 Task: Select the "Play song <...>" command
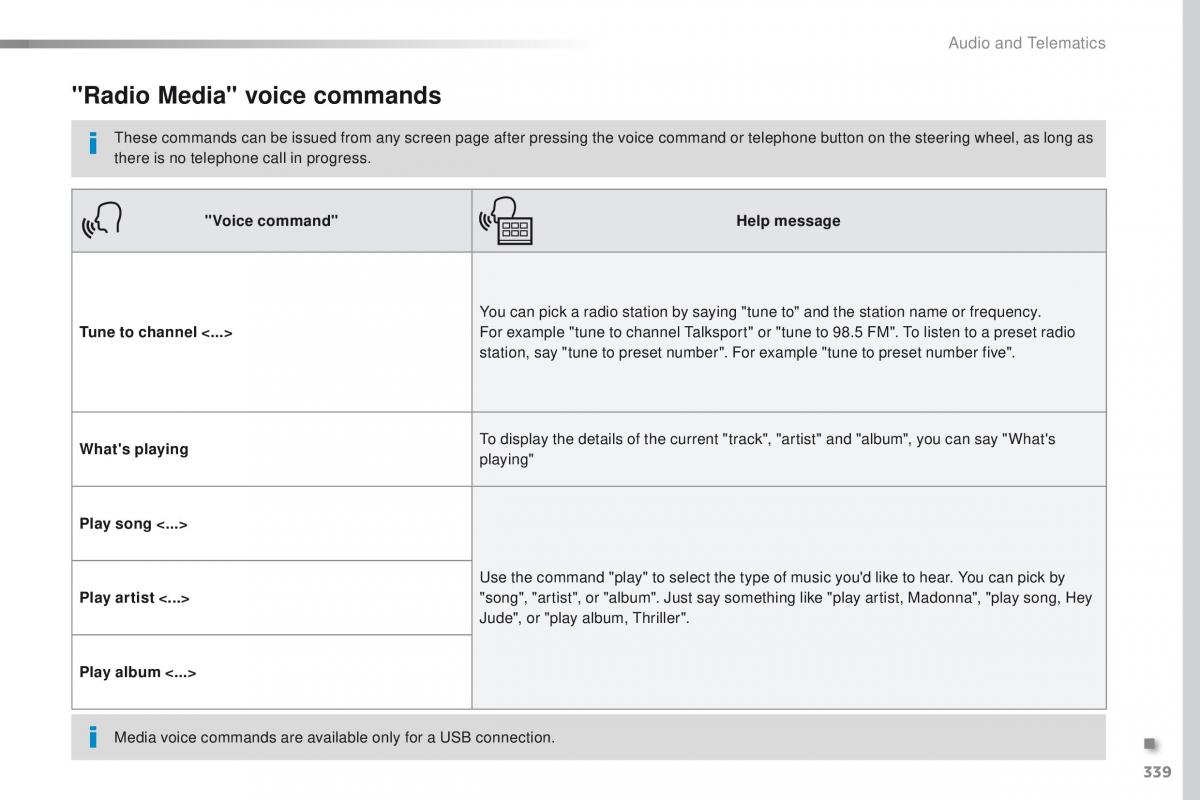point(133,524)
